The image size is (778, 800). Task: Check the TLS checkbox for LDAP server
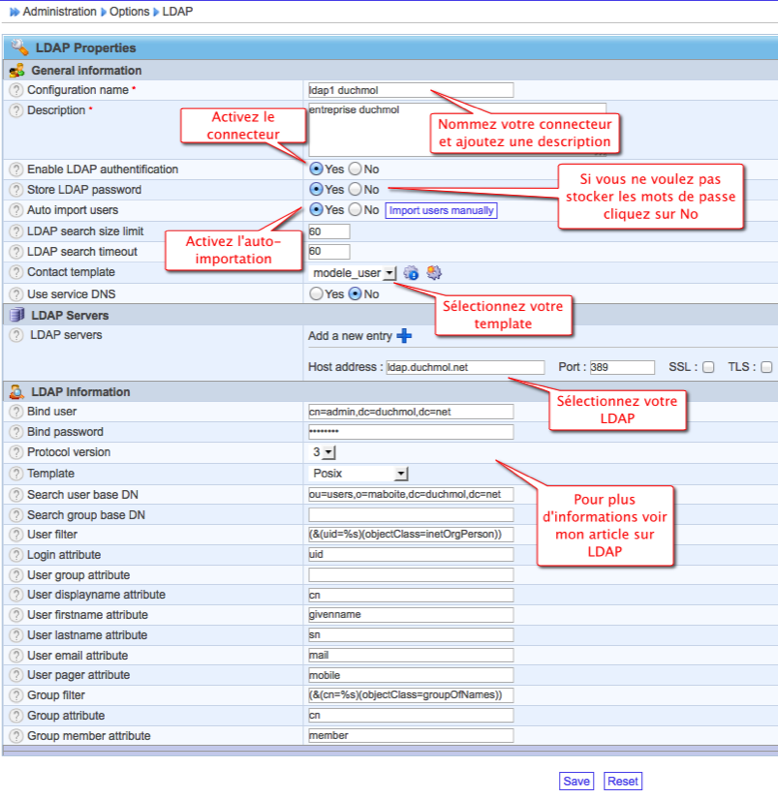coord(766,367)
